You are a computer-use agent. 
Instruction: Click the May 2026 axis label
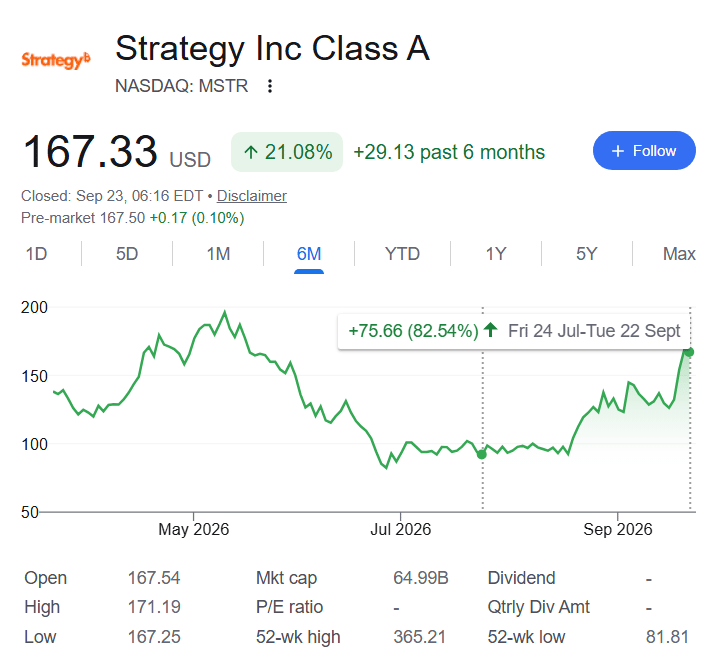coord(194,529)
